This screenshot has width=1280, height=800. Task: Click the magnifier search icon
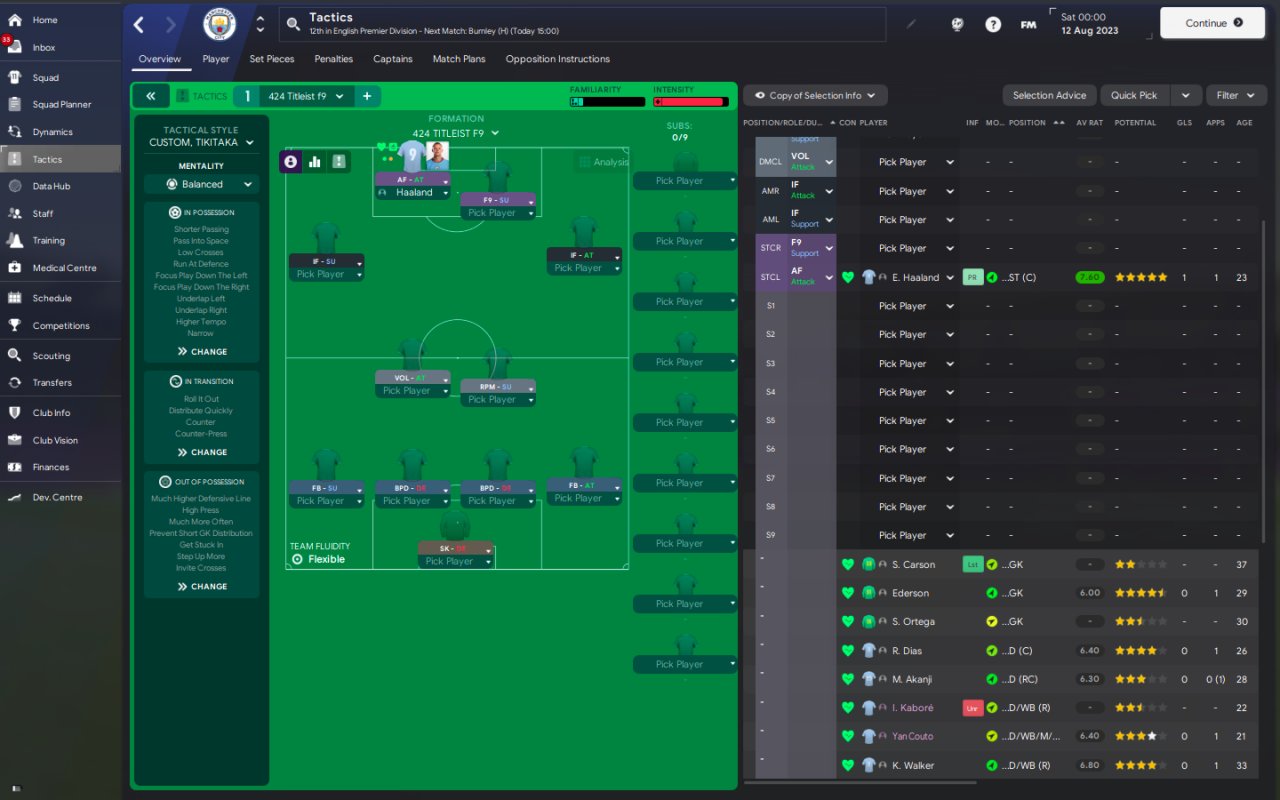tap(293, 24)
